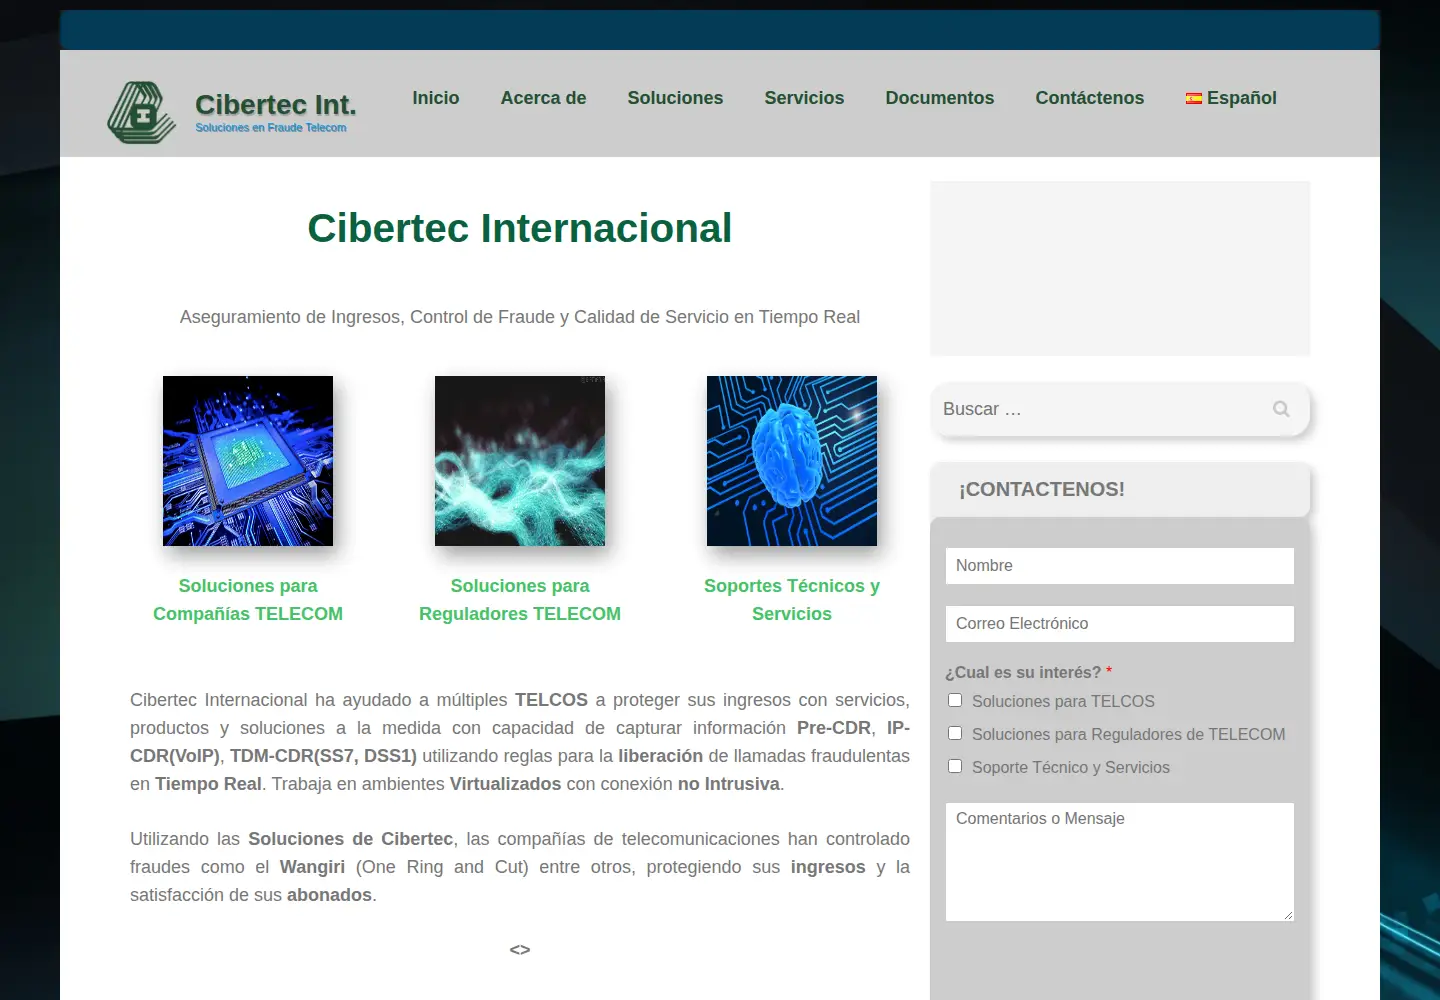Click the Cibertec logo icon
Viewport: 1440px width, 1000px height.
142,112
